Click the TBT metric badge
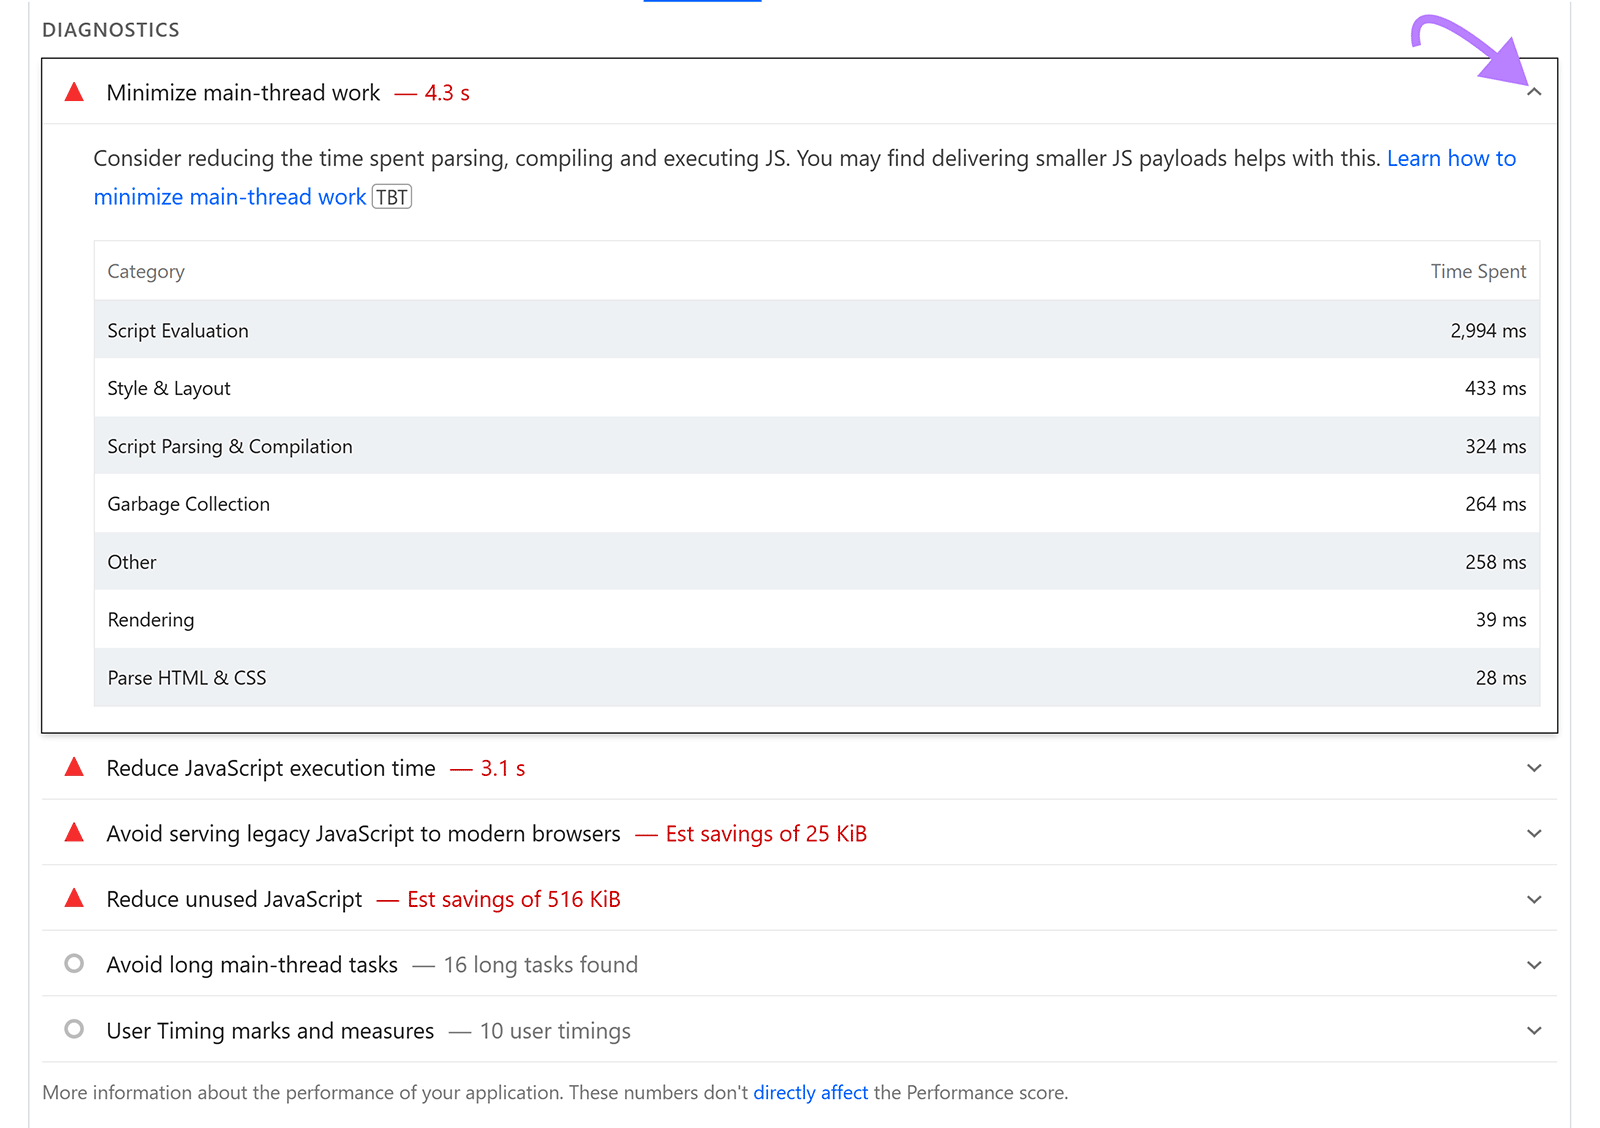 [392, 197]
